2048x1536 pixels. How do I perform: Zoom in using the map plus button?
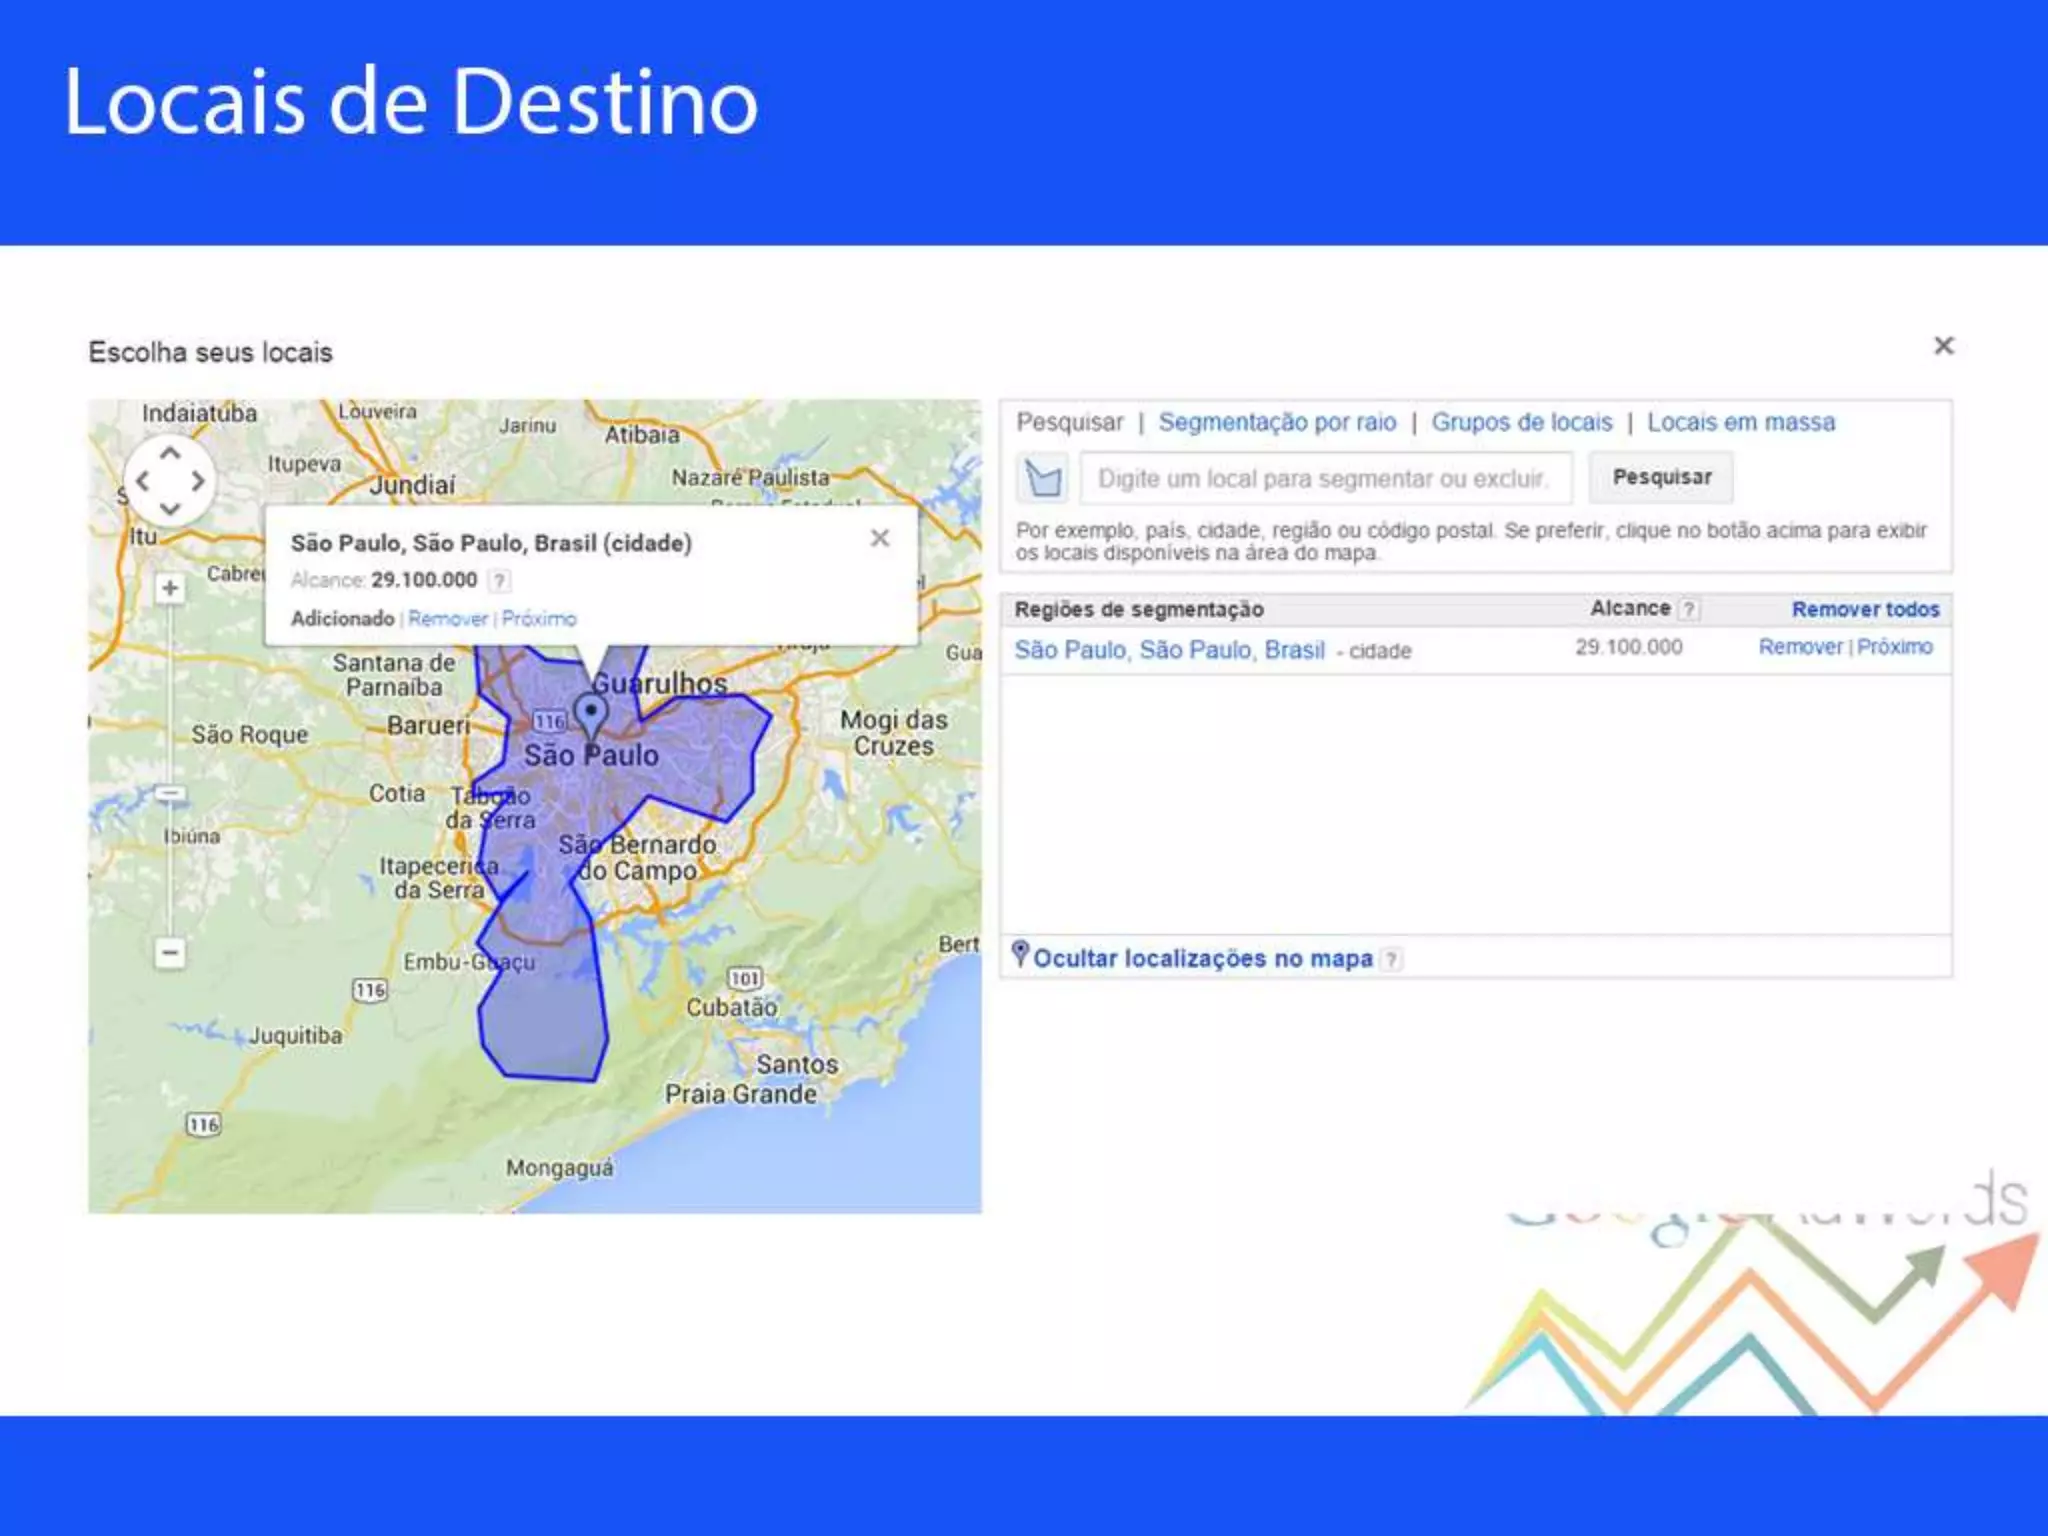[170, 588]
